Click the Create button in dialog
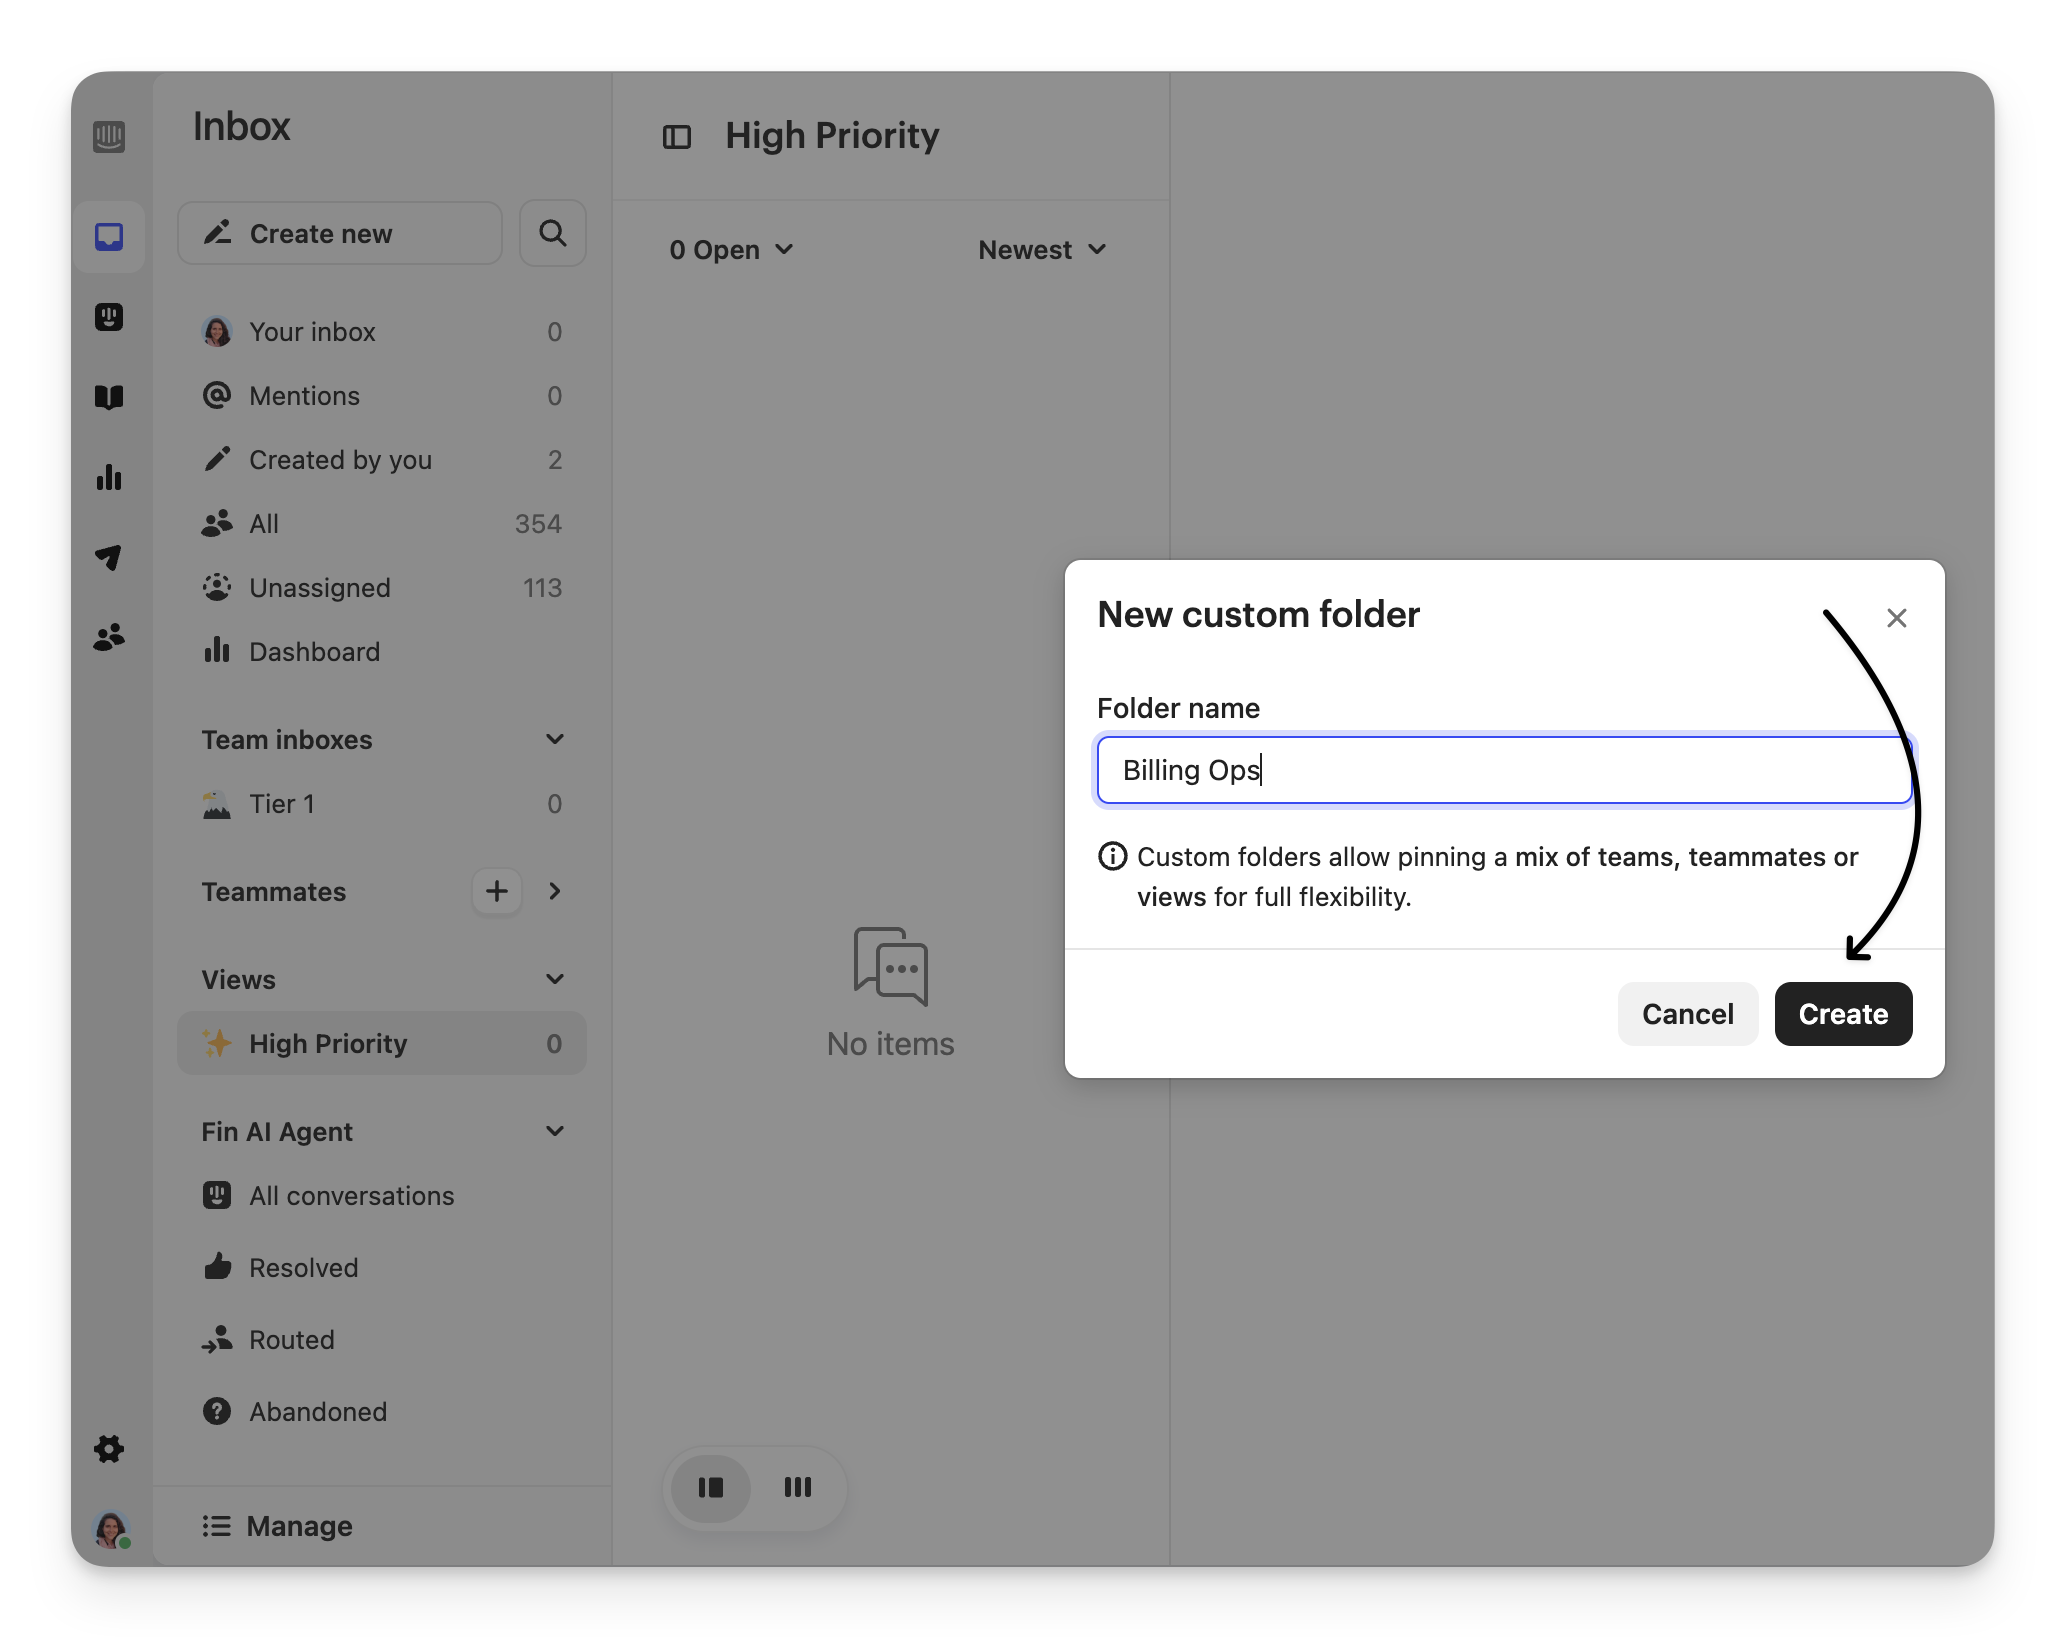The height and width of the screenshot is (1638, 2066). [1842, 1013]
